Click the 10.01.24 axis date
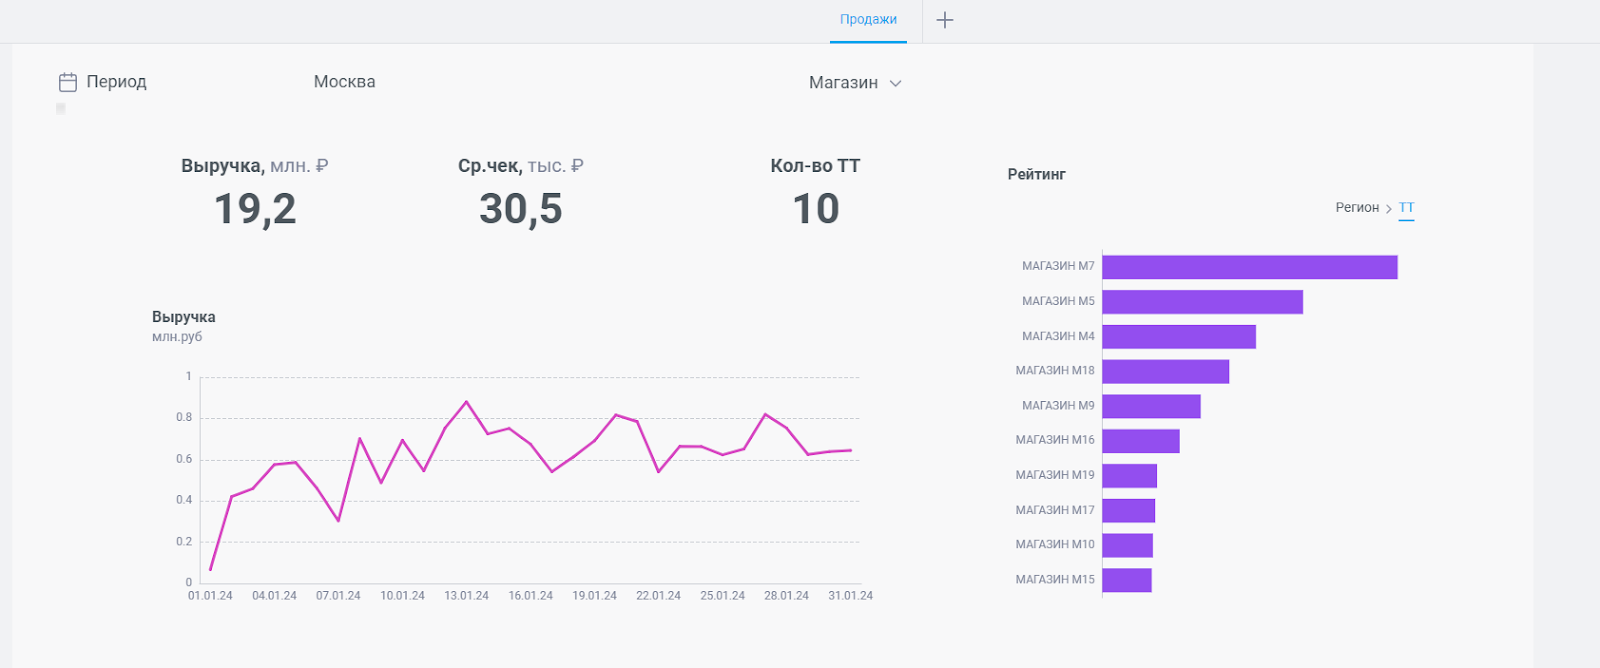Viewport: 1600px width, 668px height. 402,596
